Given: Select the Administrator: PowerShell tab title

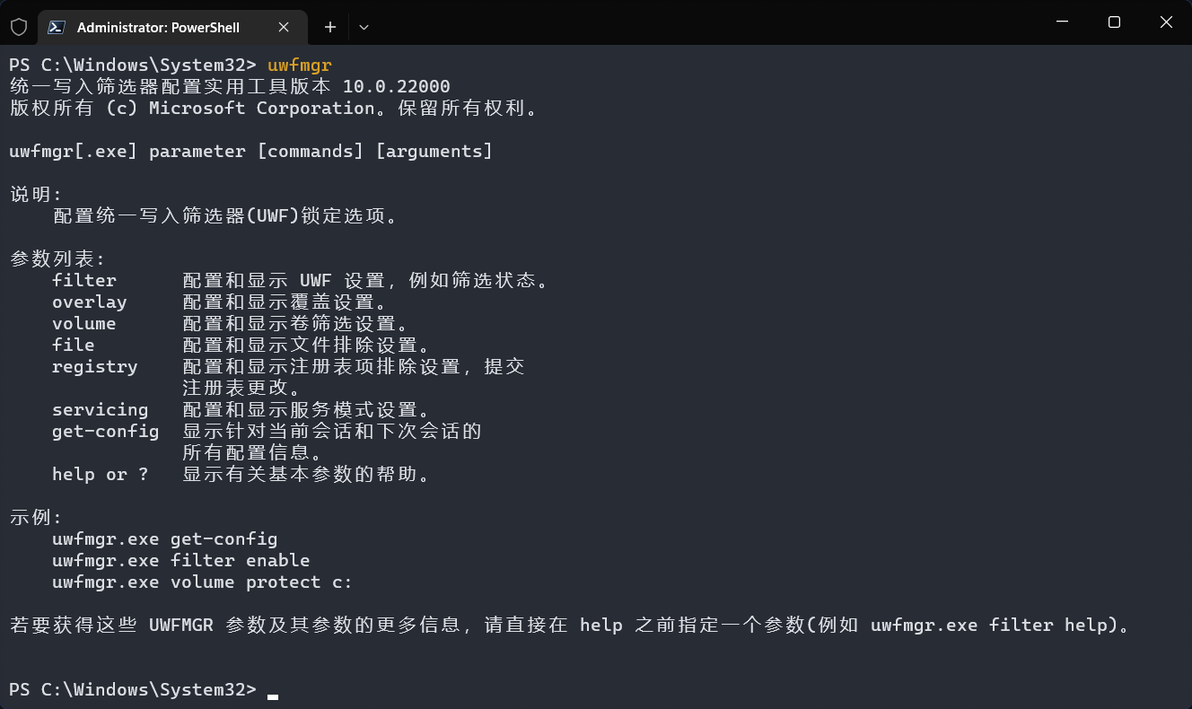Looking at the screenshot, I should 158,27.
